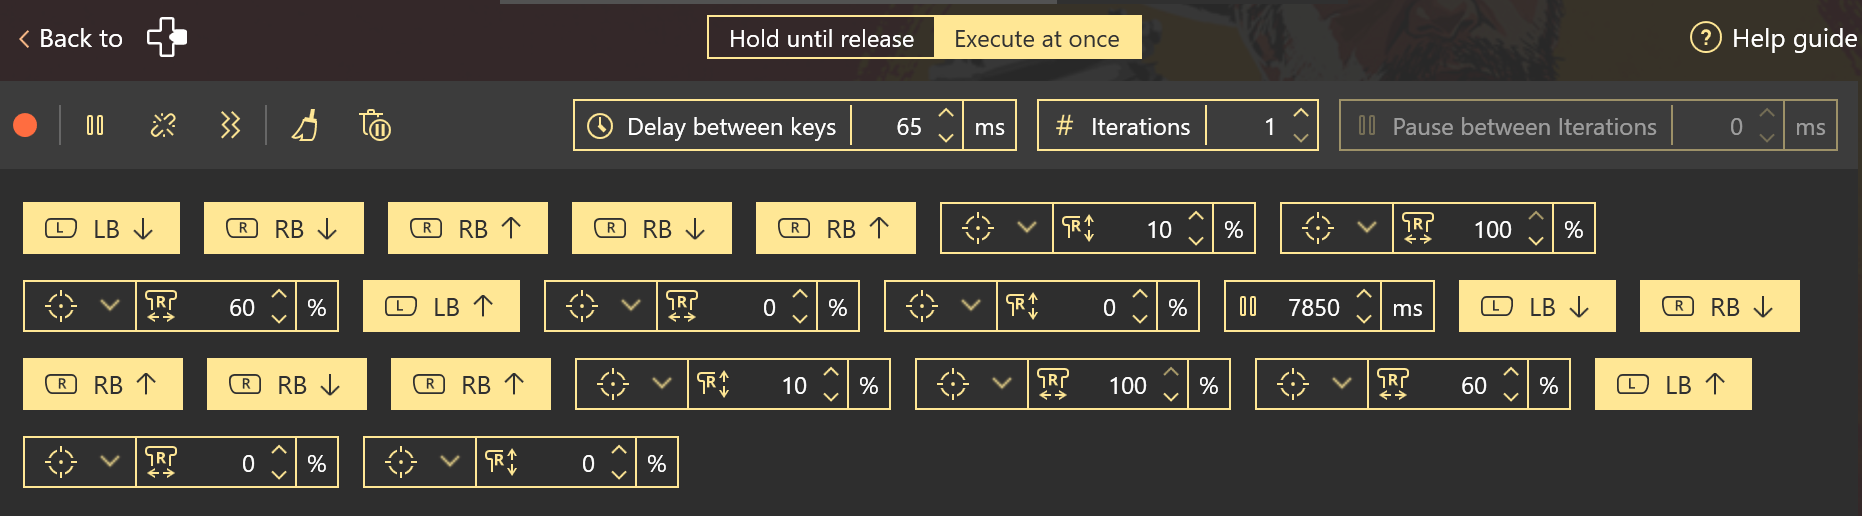
Task: Click the trash can delete pauses icon
Action: point(375,126)
